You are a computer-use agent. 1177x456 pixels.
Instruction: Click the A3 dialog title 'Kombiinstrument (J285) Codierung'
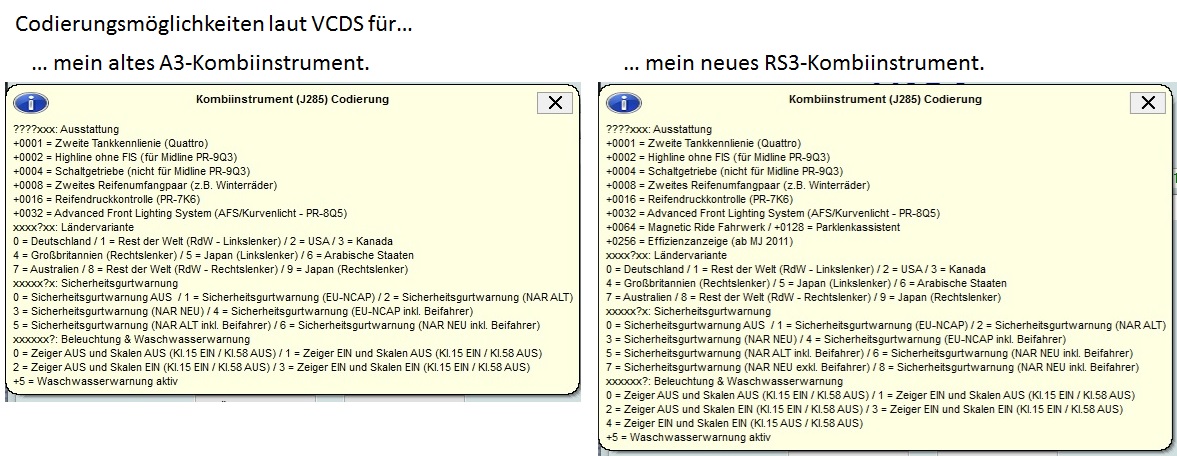tap(293, 99)
